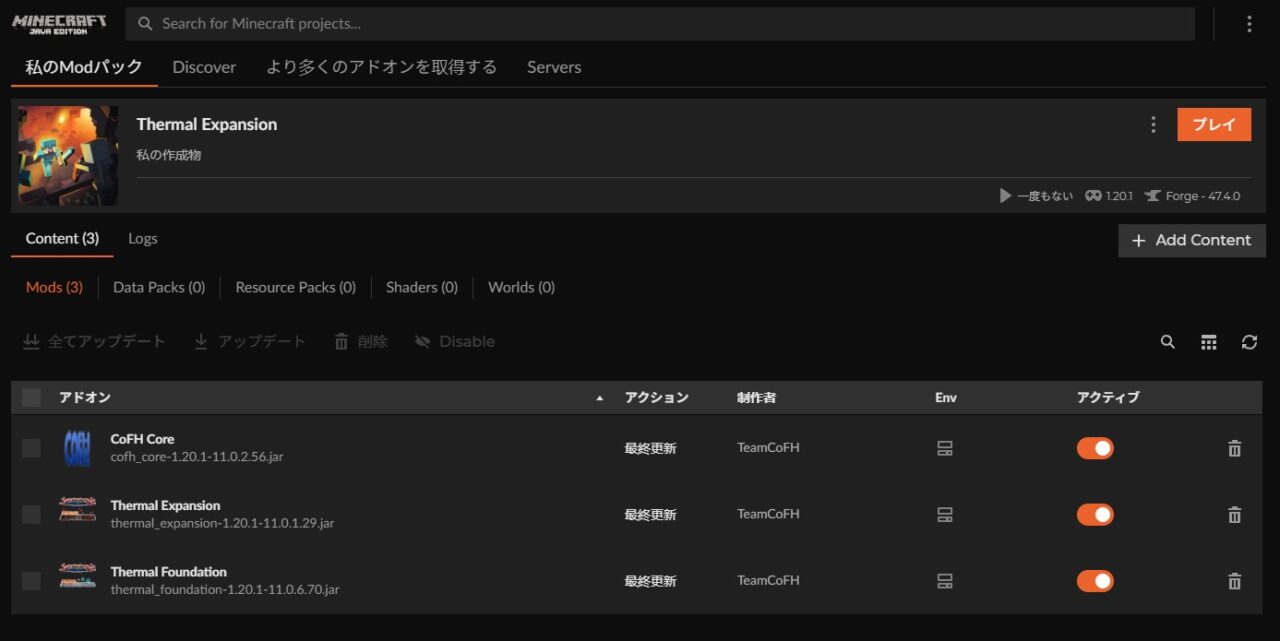
Task: Delete the Thermal Foundation mod
Action: coord(1234,581)
